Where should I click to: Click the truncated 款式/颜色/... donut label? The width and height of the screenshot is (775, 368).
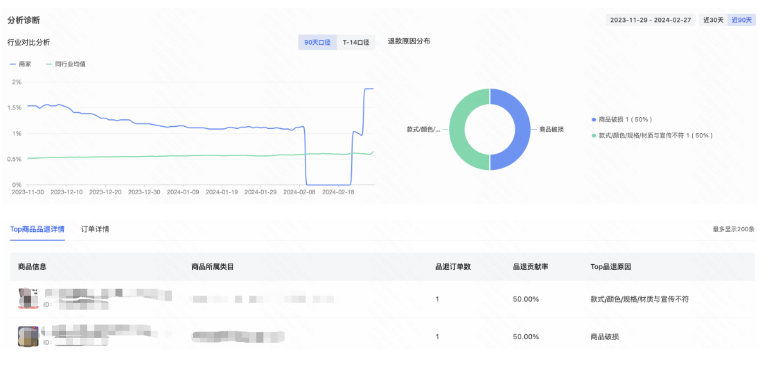(x=424, y=129)
